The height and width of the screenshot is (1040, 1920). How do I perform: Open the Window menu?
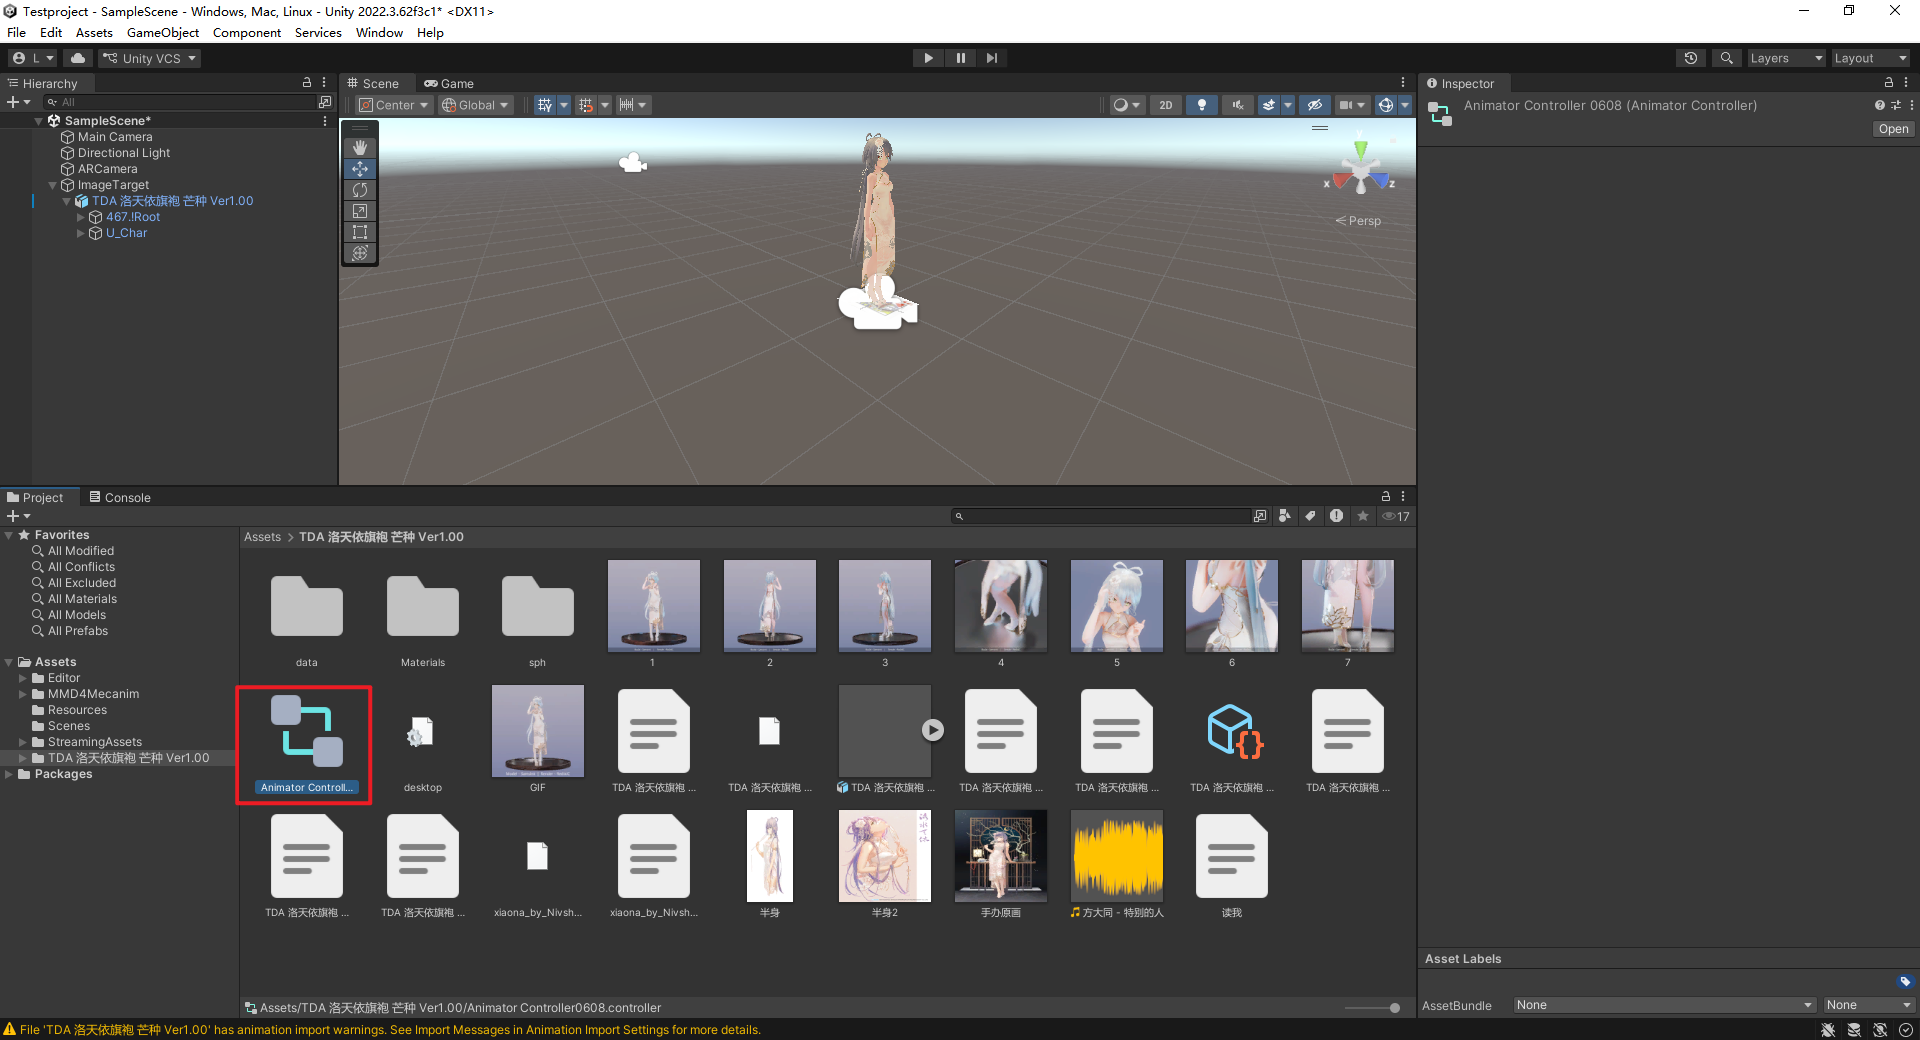379,33
